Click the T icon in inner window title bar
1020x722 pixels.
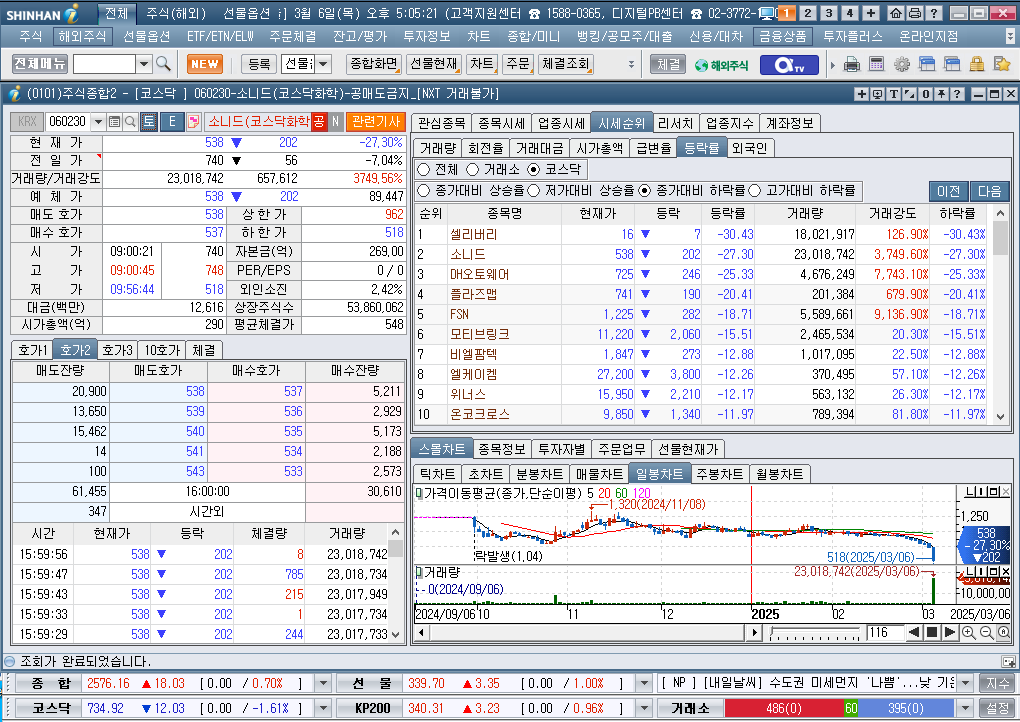pos(894,94)
